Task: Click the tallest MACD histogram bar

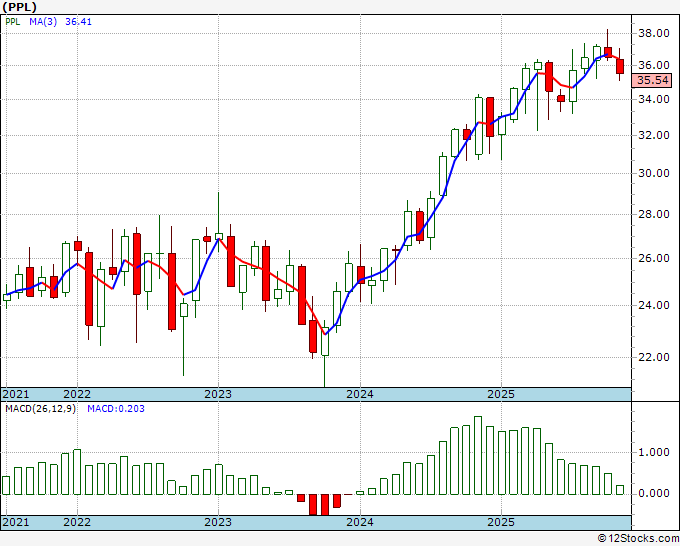Action: pos(478,455)
